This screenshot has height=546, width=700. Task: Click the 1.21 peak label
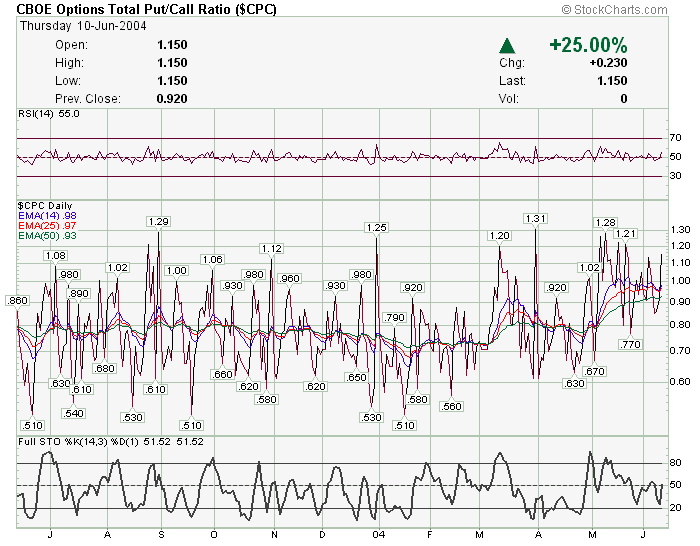[625, 233]
